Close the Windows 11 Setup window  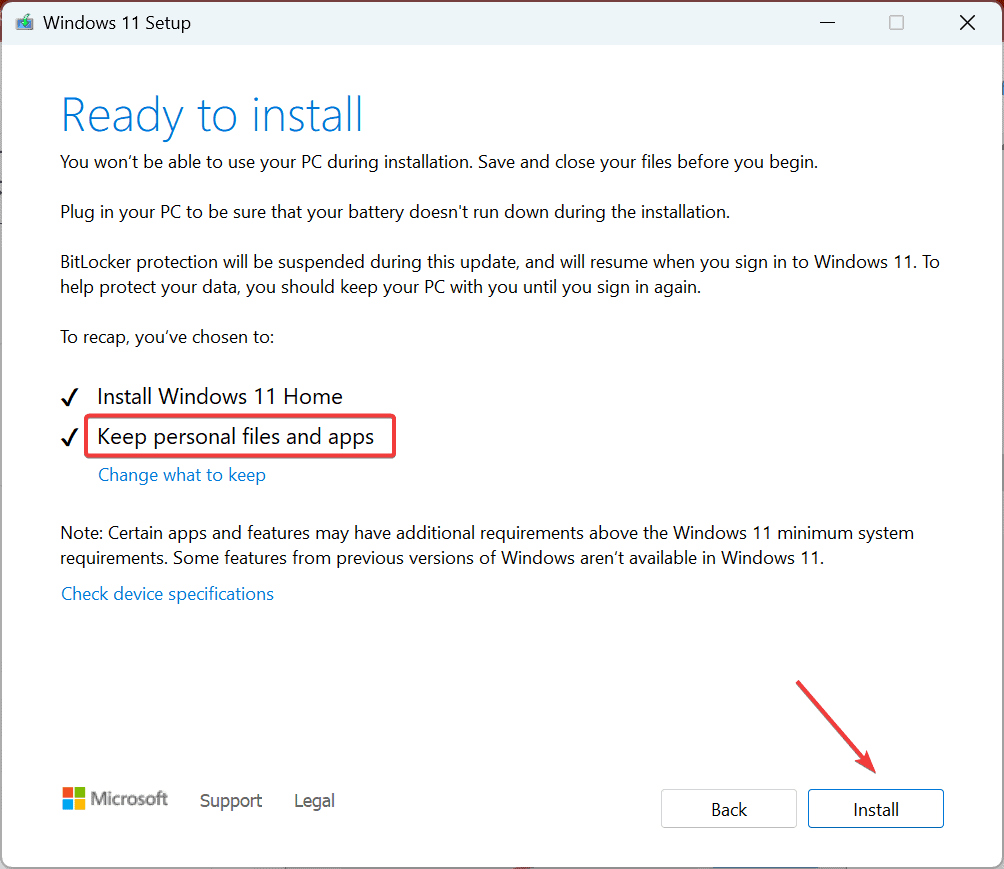click(x=966, y=22)
